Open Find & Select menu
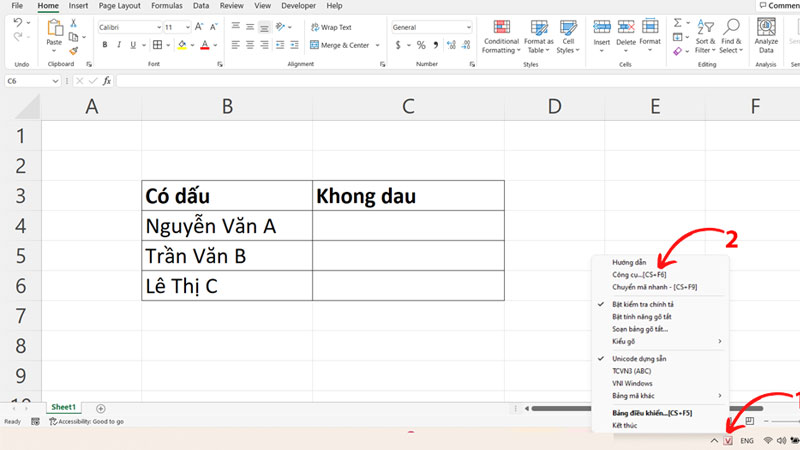800x450 pixels. (x=732, y=36)
